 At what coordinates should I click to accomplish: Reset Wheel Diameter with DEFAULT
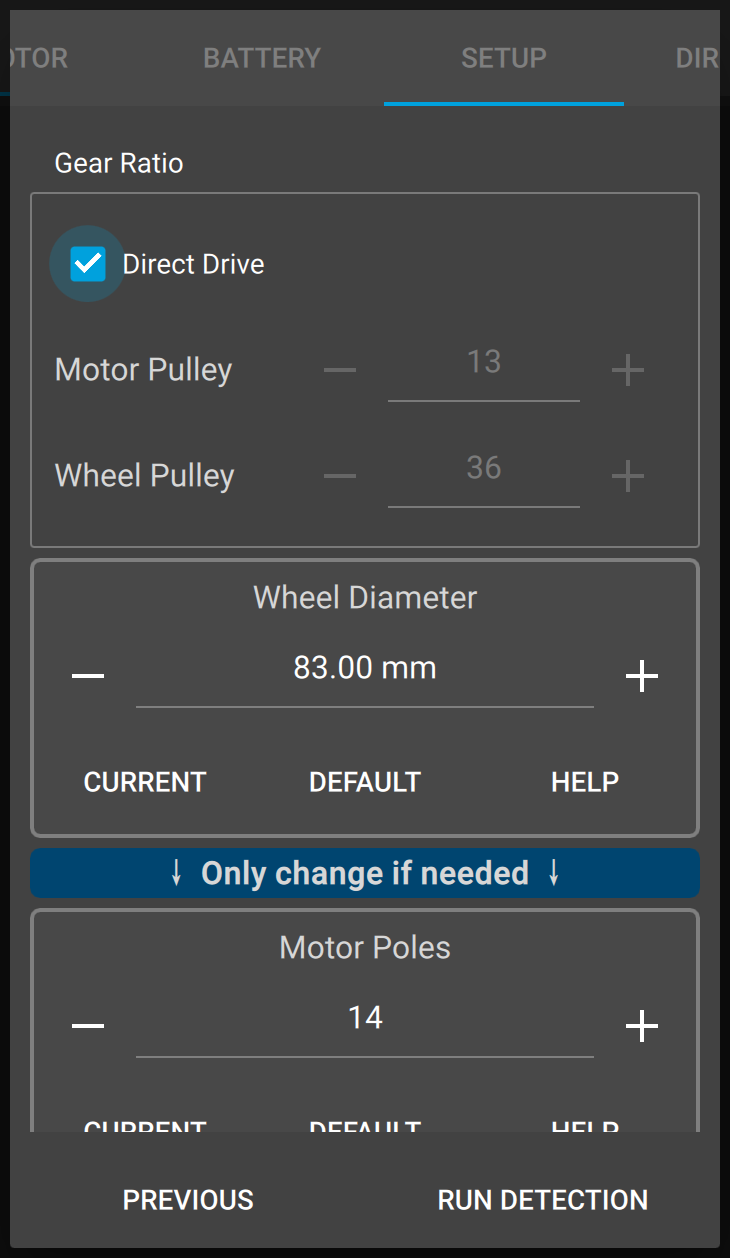click(365, 782)
